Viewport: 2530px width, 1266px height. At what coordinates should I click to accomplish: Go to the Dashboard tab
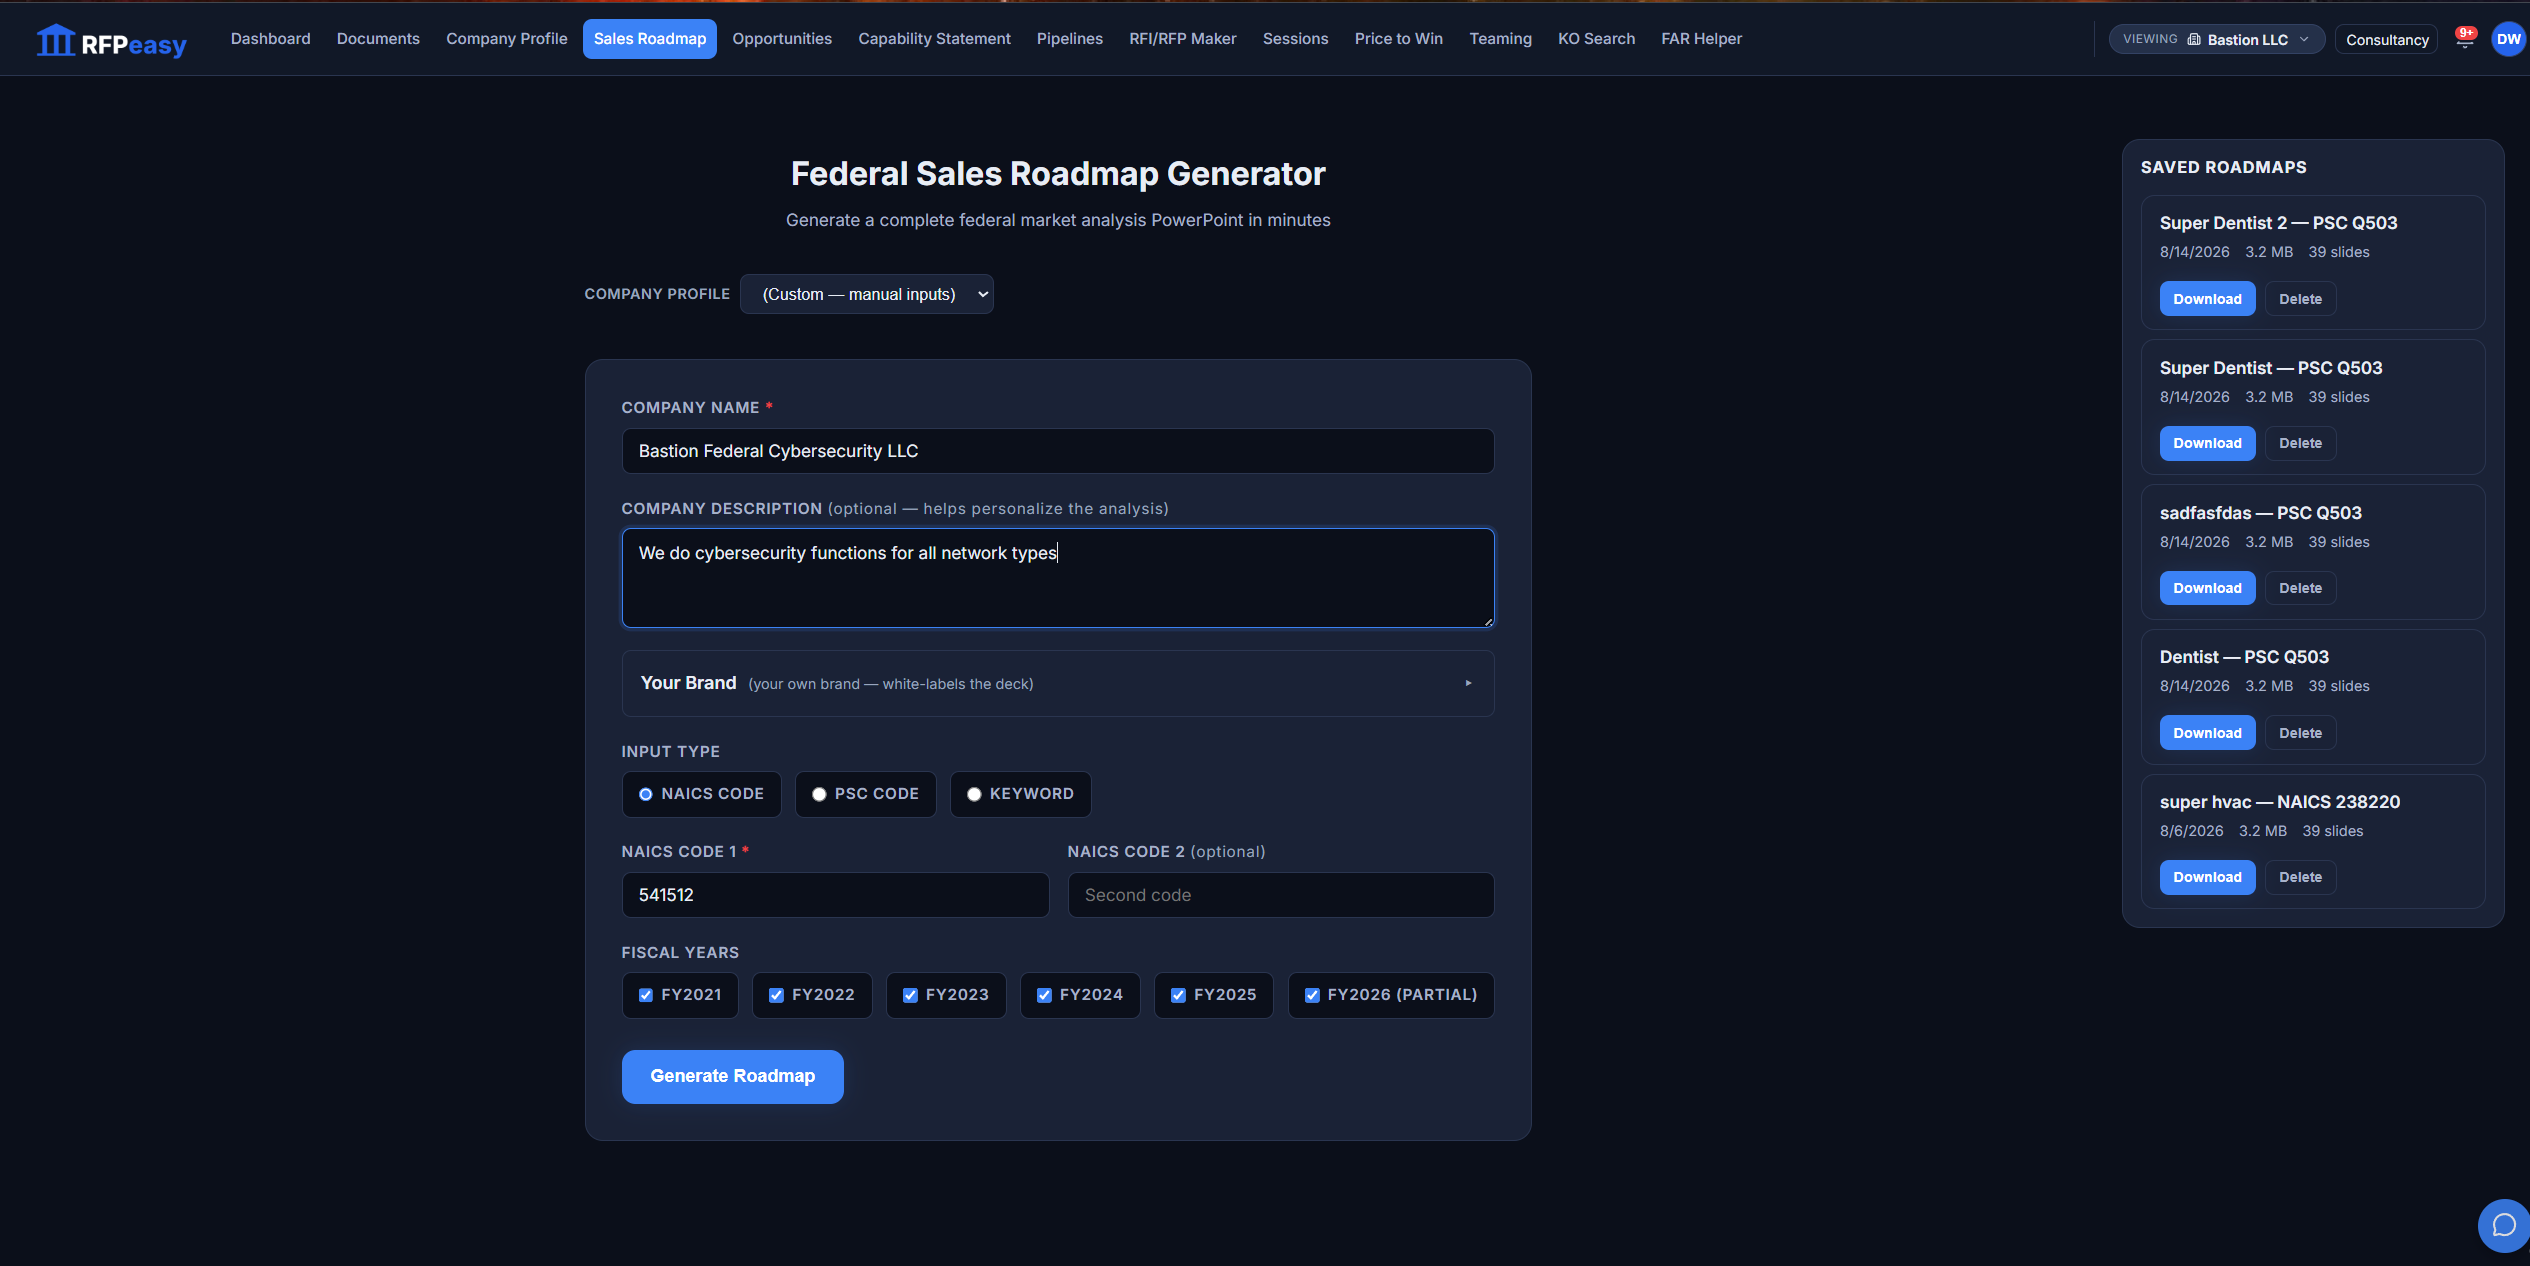[270, 39]
